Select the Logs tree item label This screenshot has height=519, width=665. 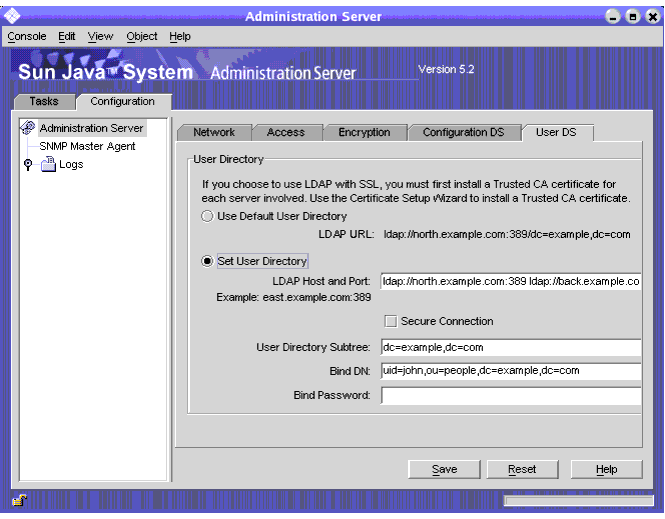[71, 164]
